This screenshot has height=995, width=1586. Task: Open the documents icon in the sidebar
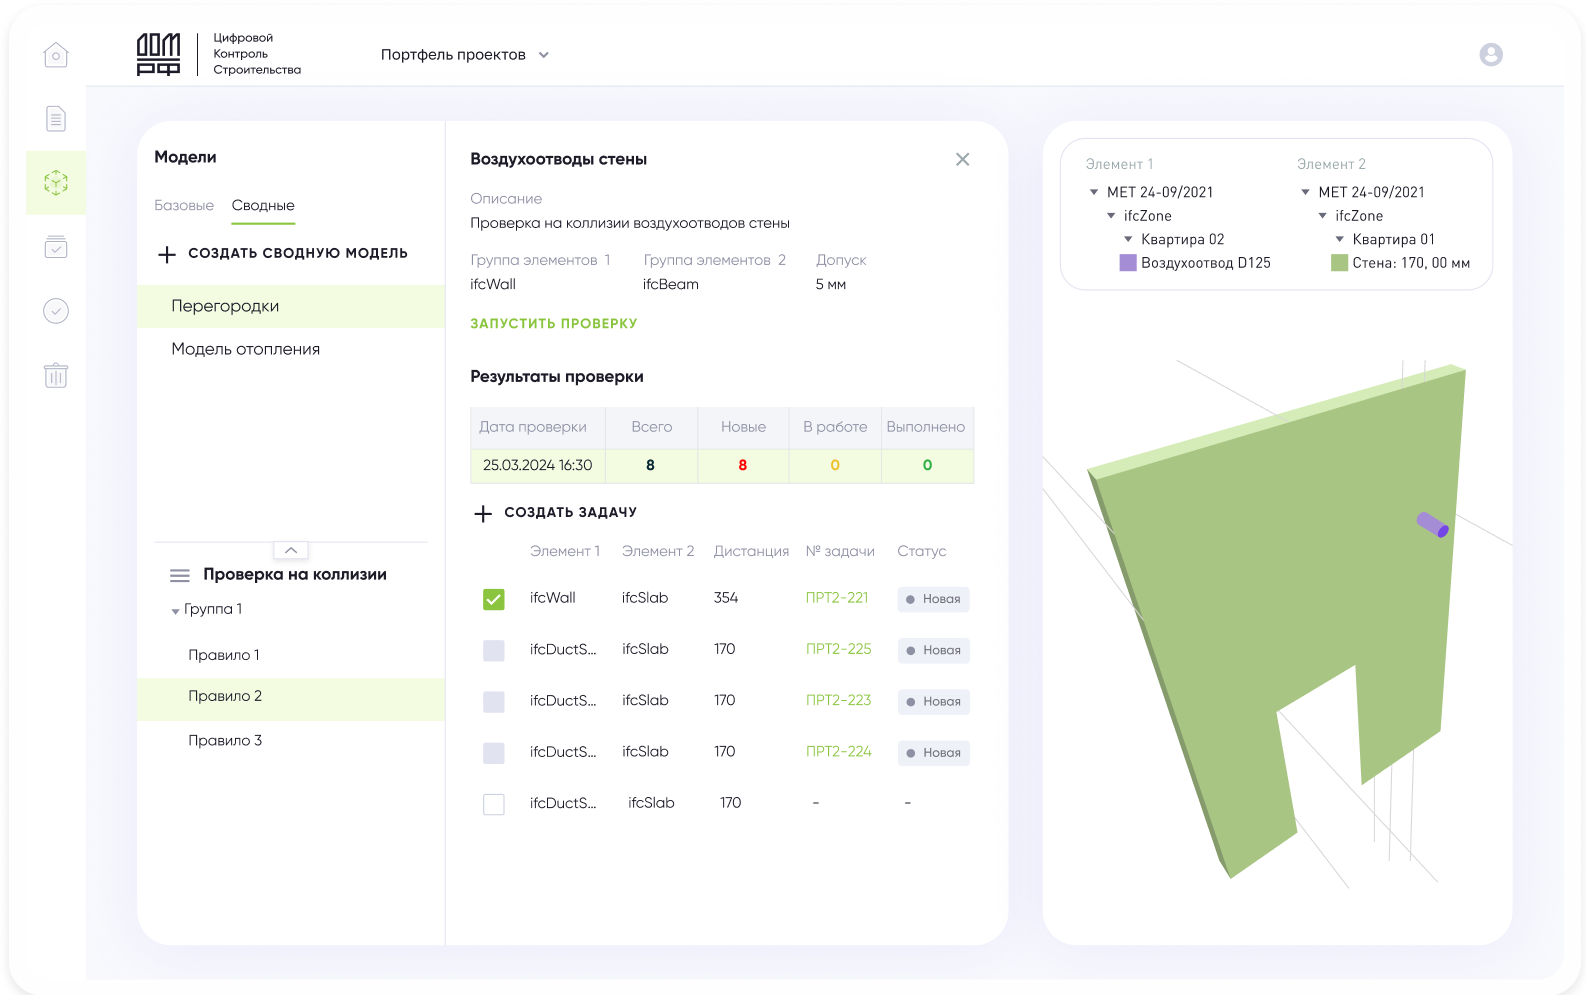coord(56,119)
